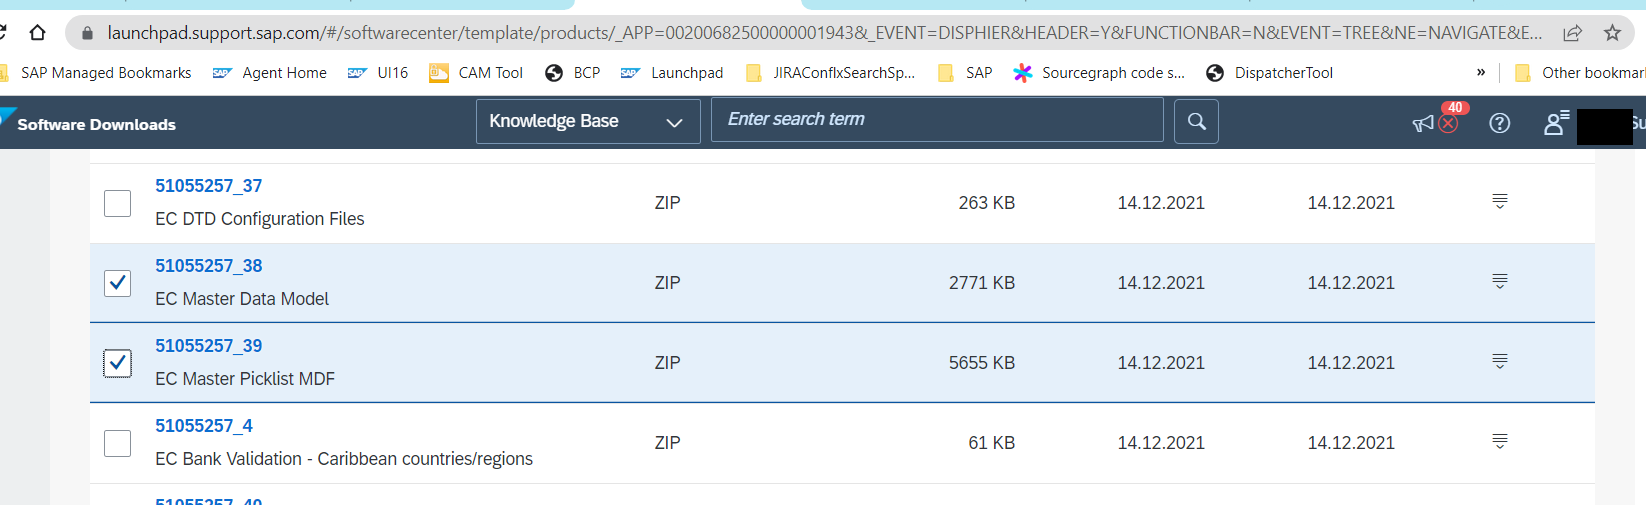Screen dimensions: 1646x505
Task: Open the Sourcegraph code search bookmark
Action: click(x=1099, y=73)
